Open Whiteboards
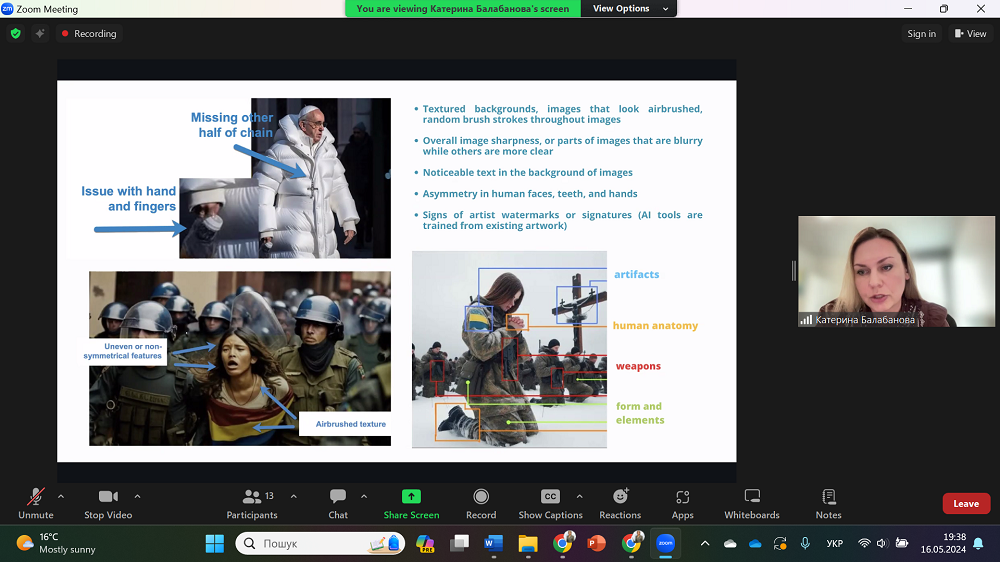Screen dimensions: 1000x562 click(752, 497)
